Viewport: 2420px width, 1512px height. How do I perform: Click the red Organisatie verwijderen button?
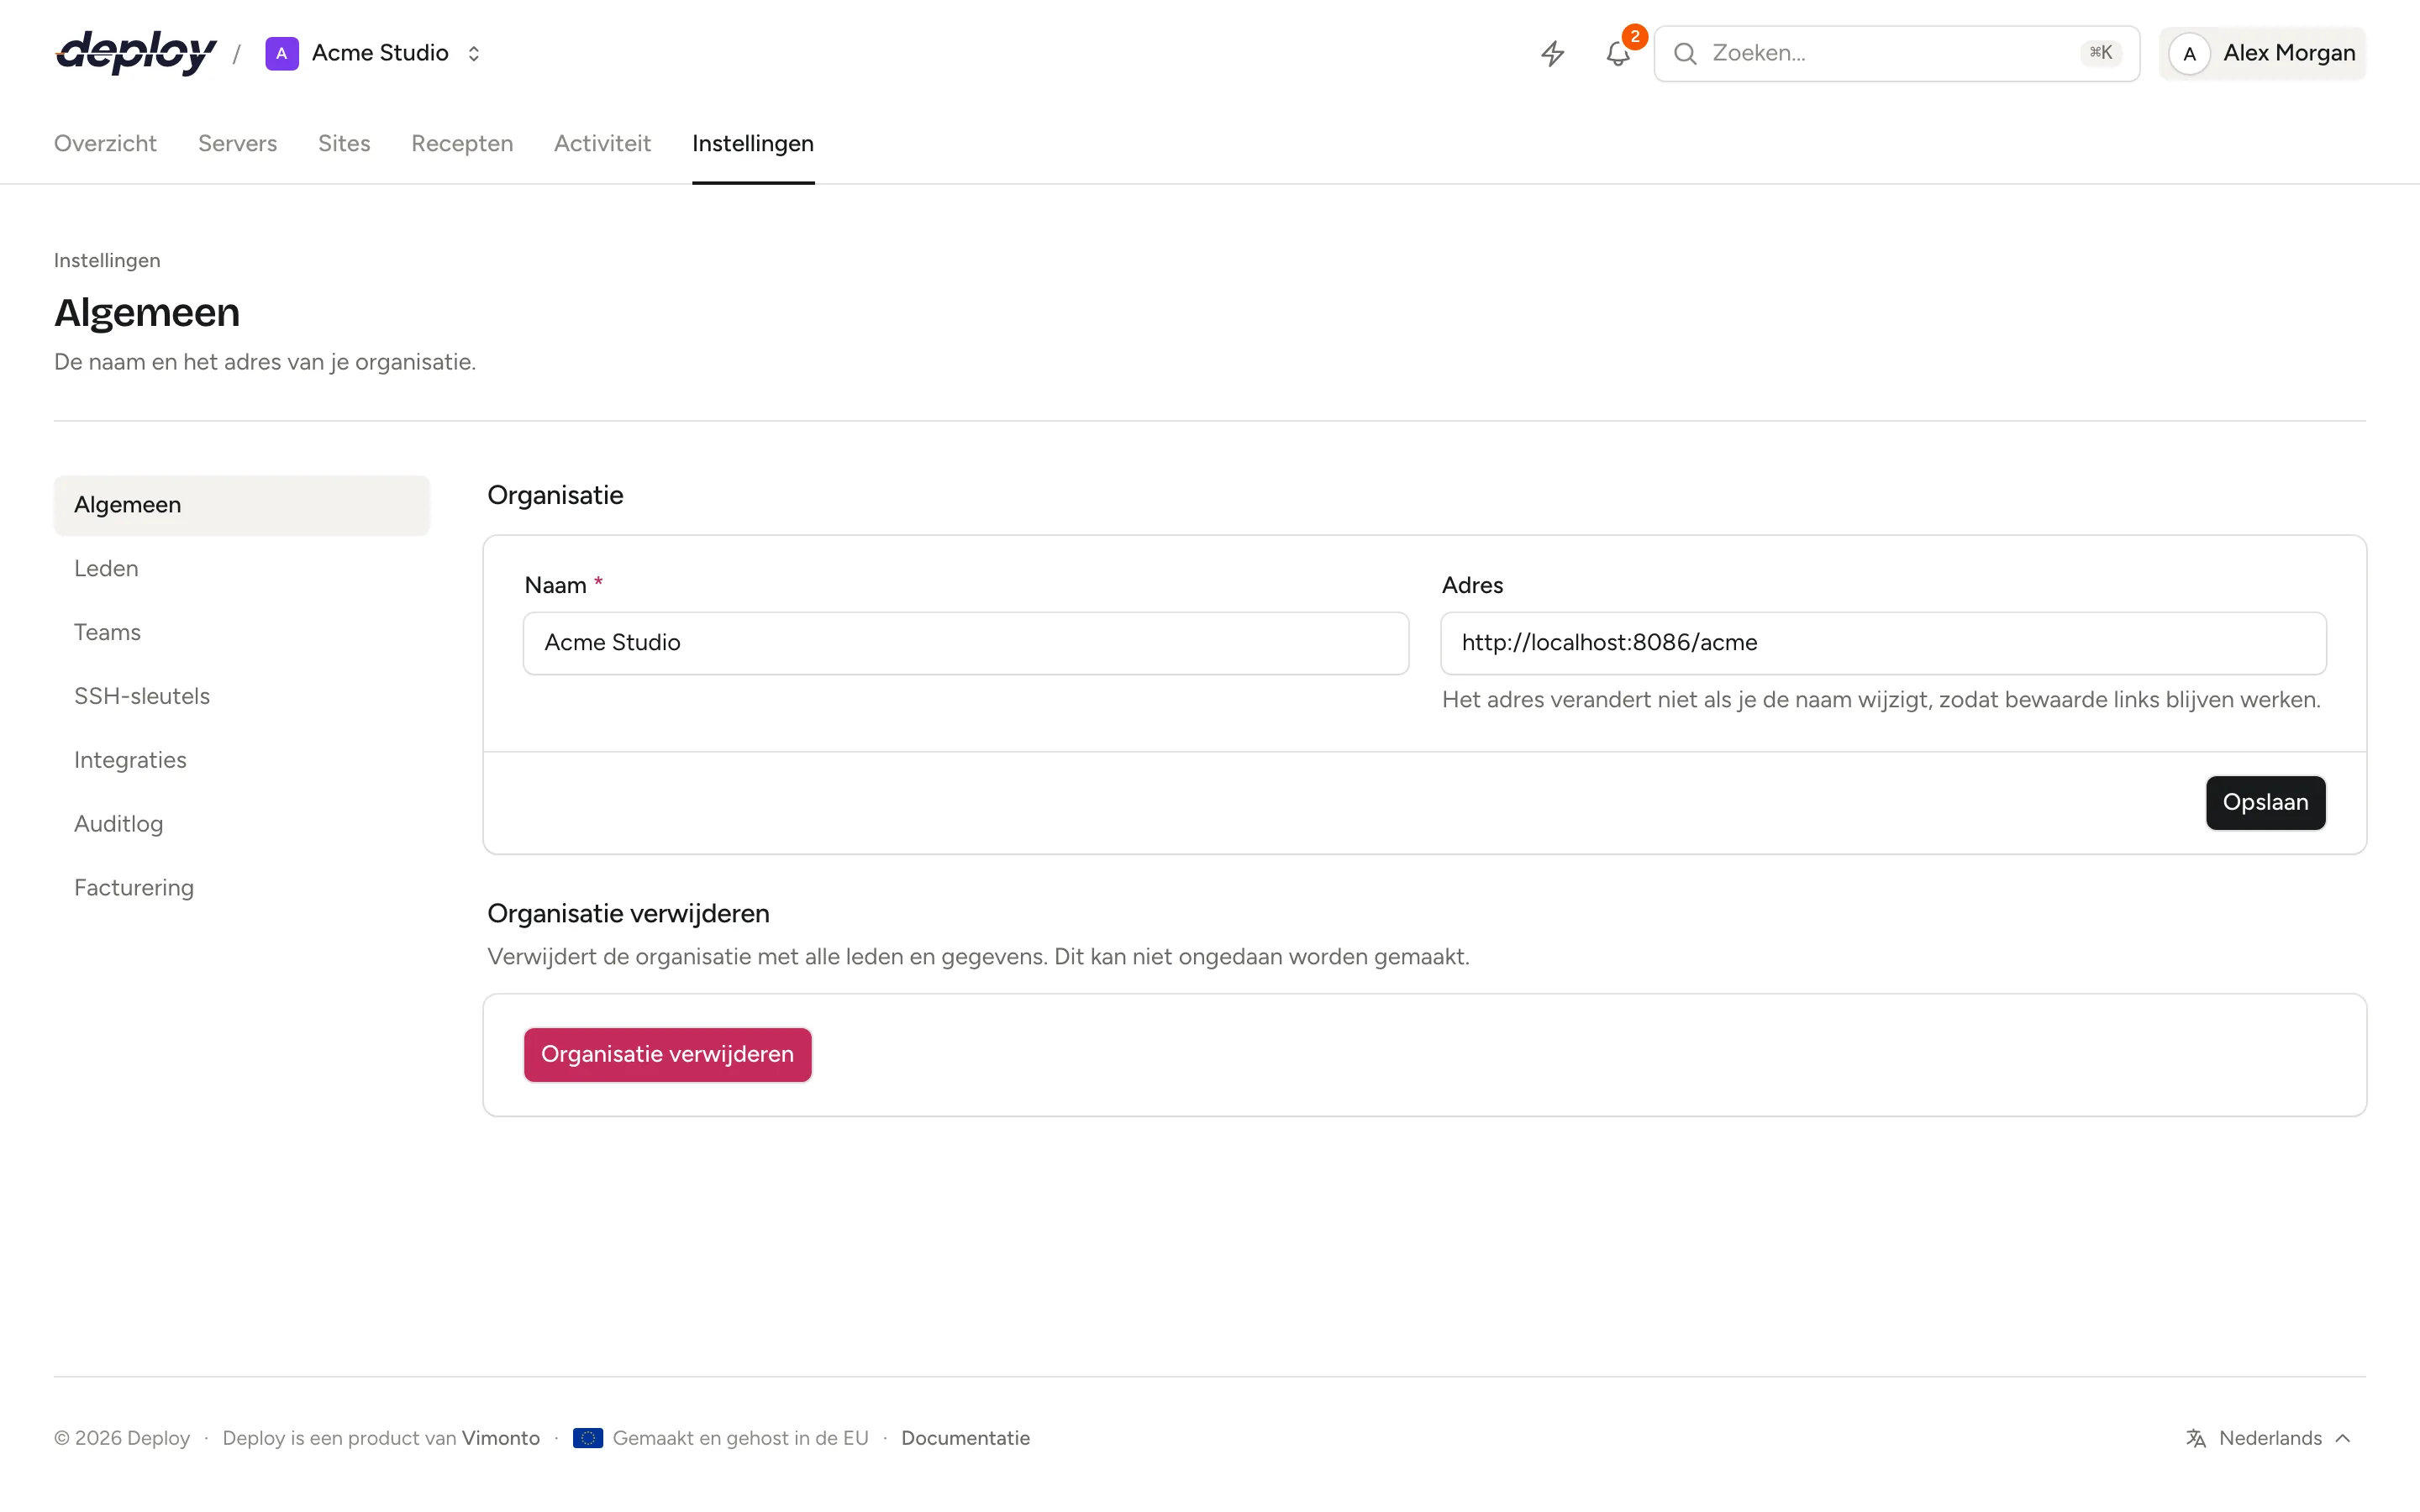667,1055
